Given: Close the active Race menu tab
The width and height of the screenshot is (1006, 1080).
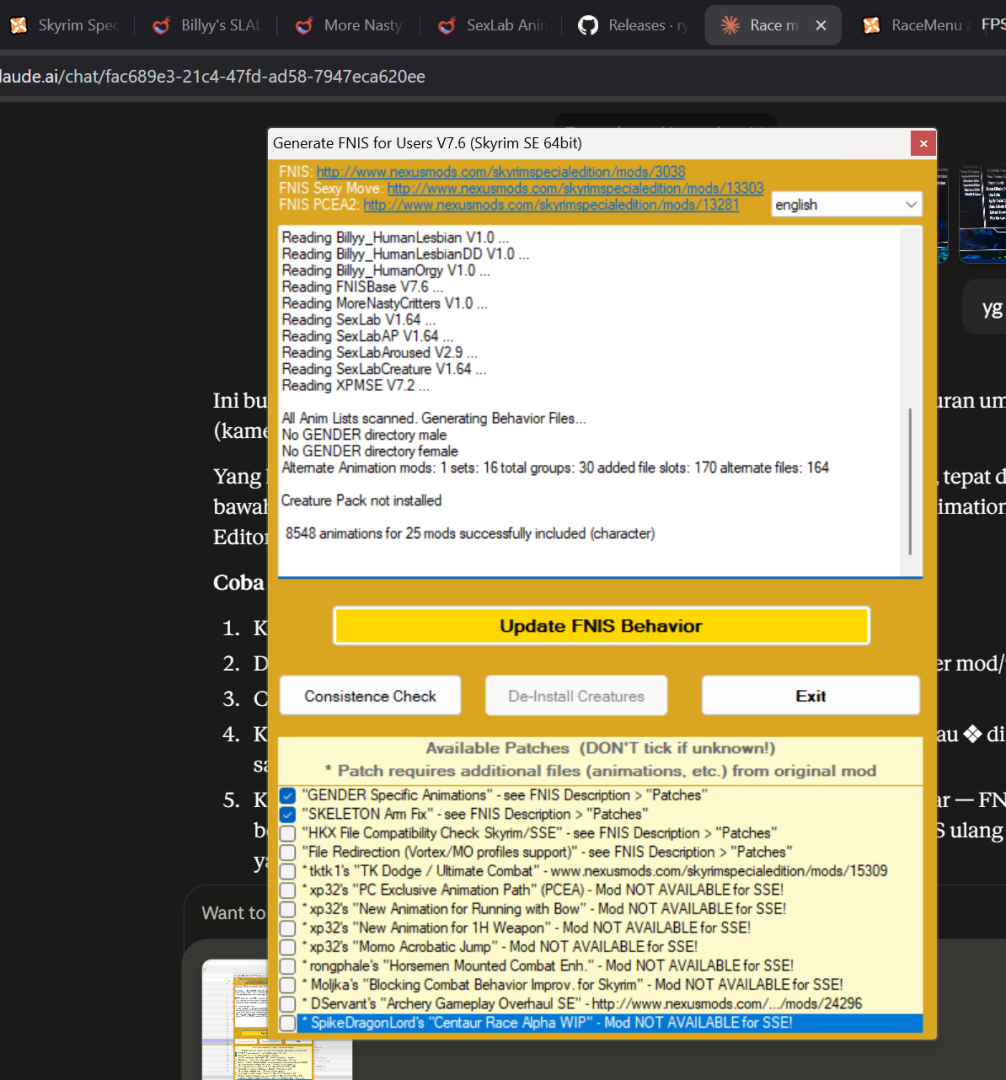Looking at the screenshot, I should click(821, 25).
